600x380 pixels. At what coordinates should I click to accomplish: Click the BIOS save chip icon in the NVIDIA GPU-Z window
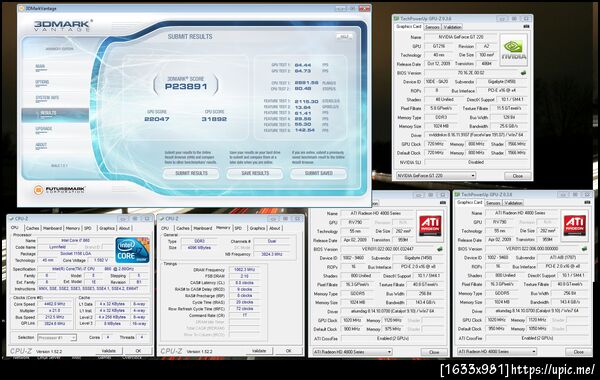coord(523,72)
